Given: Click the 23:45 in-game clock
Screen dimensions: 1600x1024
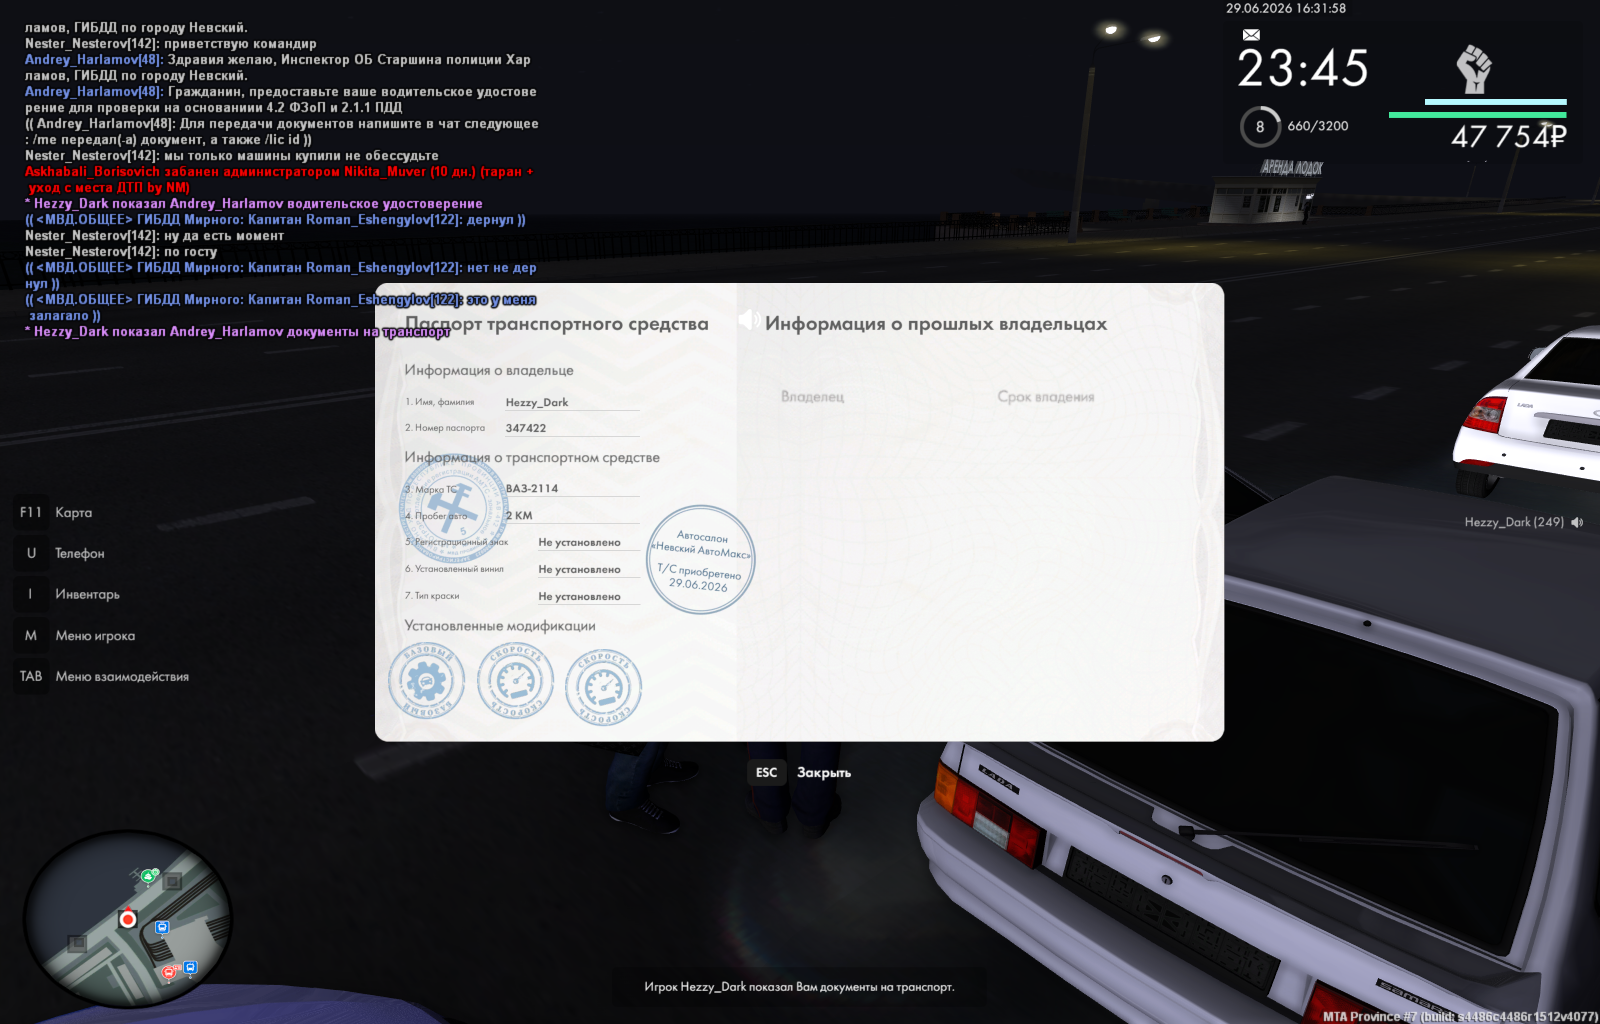Looking at the screenshot, I should coord(1302,68).
